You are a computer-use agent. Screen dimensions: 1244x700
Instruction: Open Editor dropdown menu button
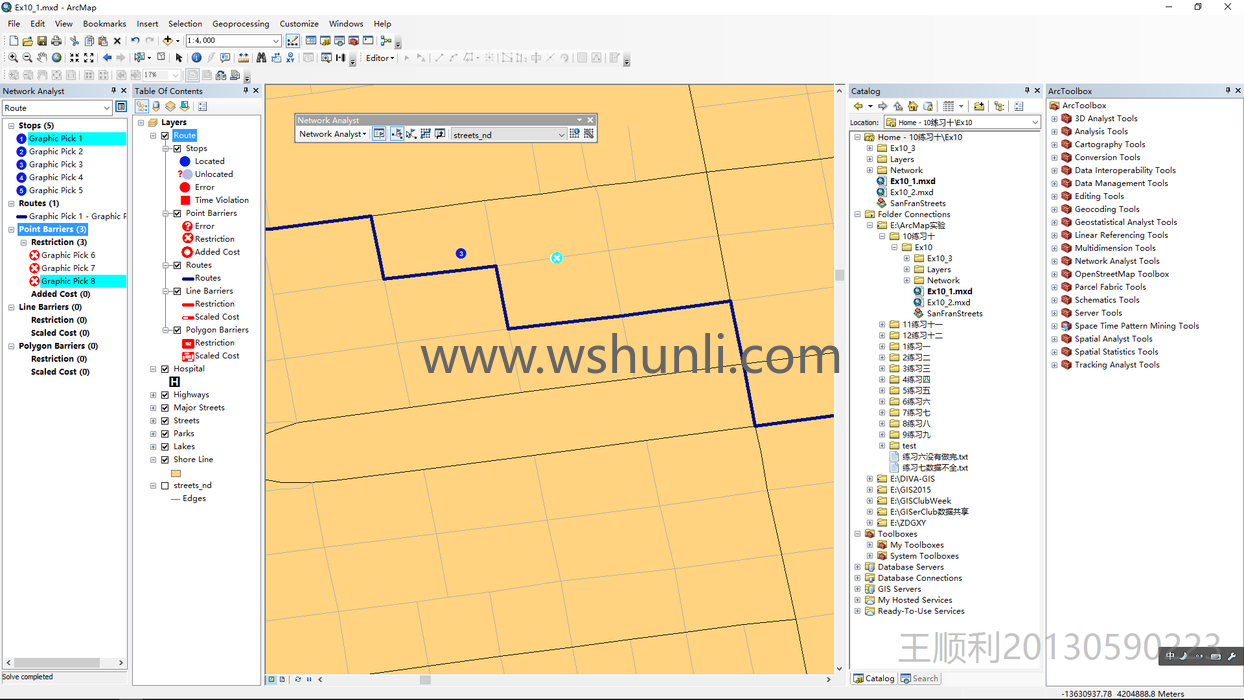coord(380,58)
